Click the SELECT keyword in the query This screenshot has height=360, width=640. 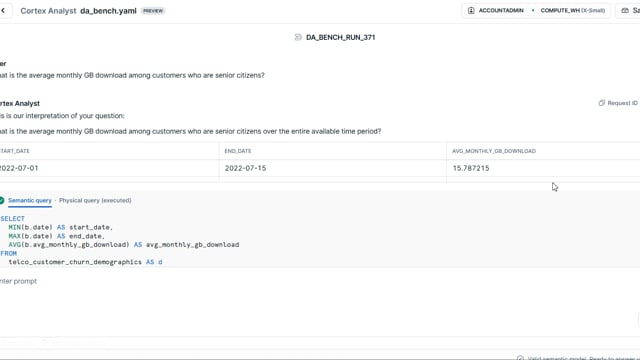pos(12,219)
